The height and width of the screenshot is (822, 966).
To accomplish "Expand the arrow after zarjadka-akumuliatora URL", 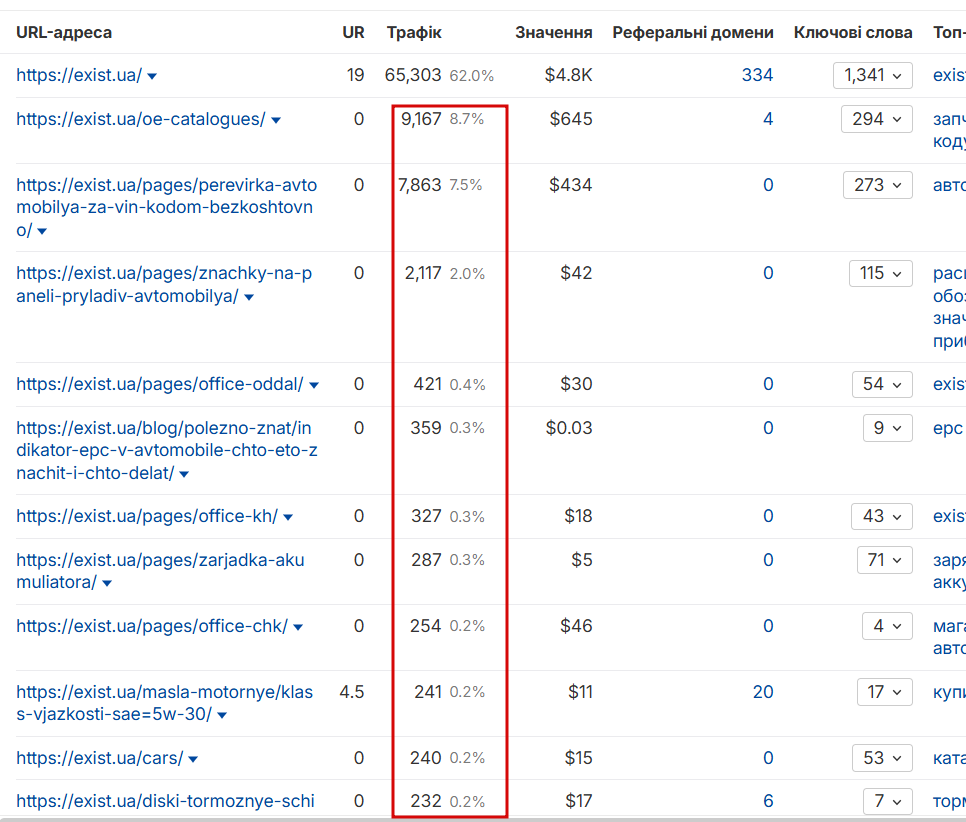I will pyautogui.click(x=107, y=583).
